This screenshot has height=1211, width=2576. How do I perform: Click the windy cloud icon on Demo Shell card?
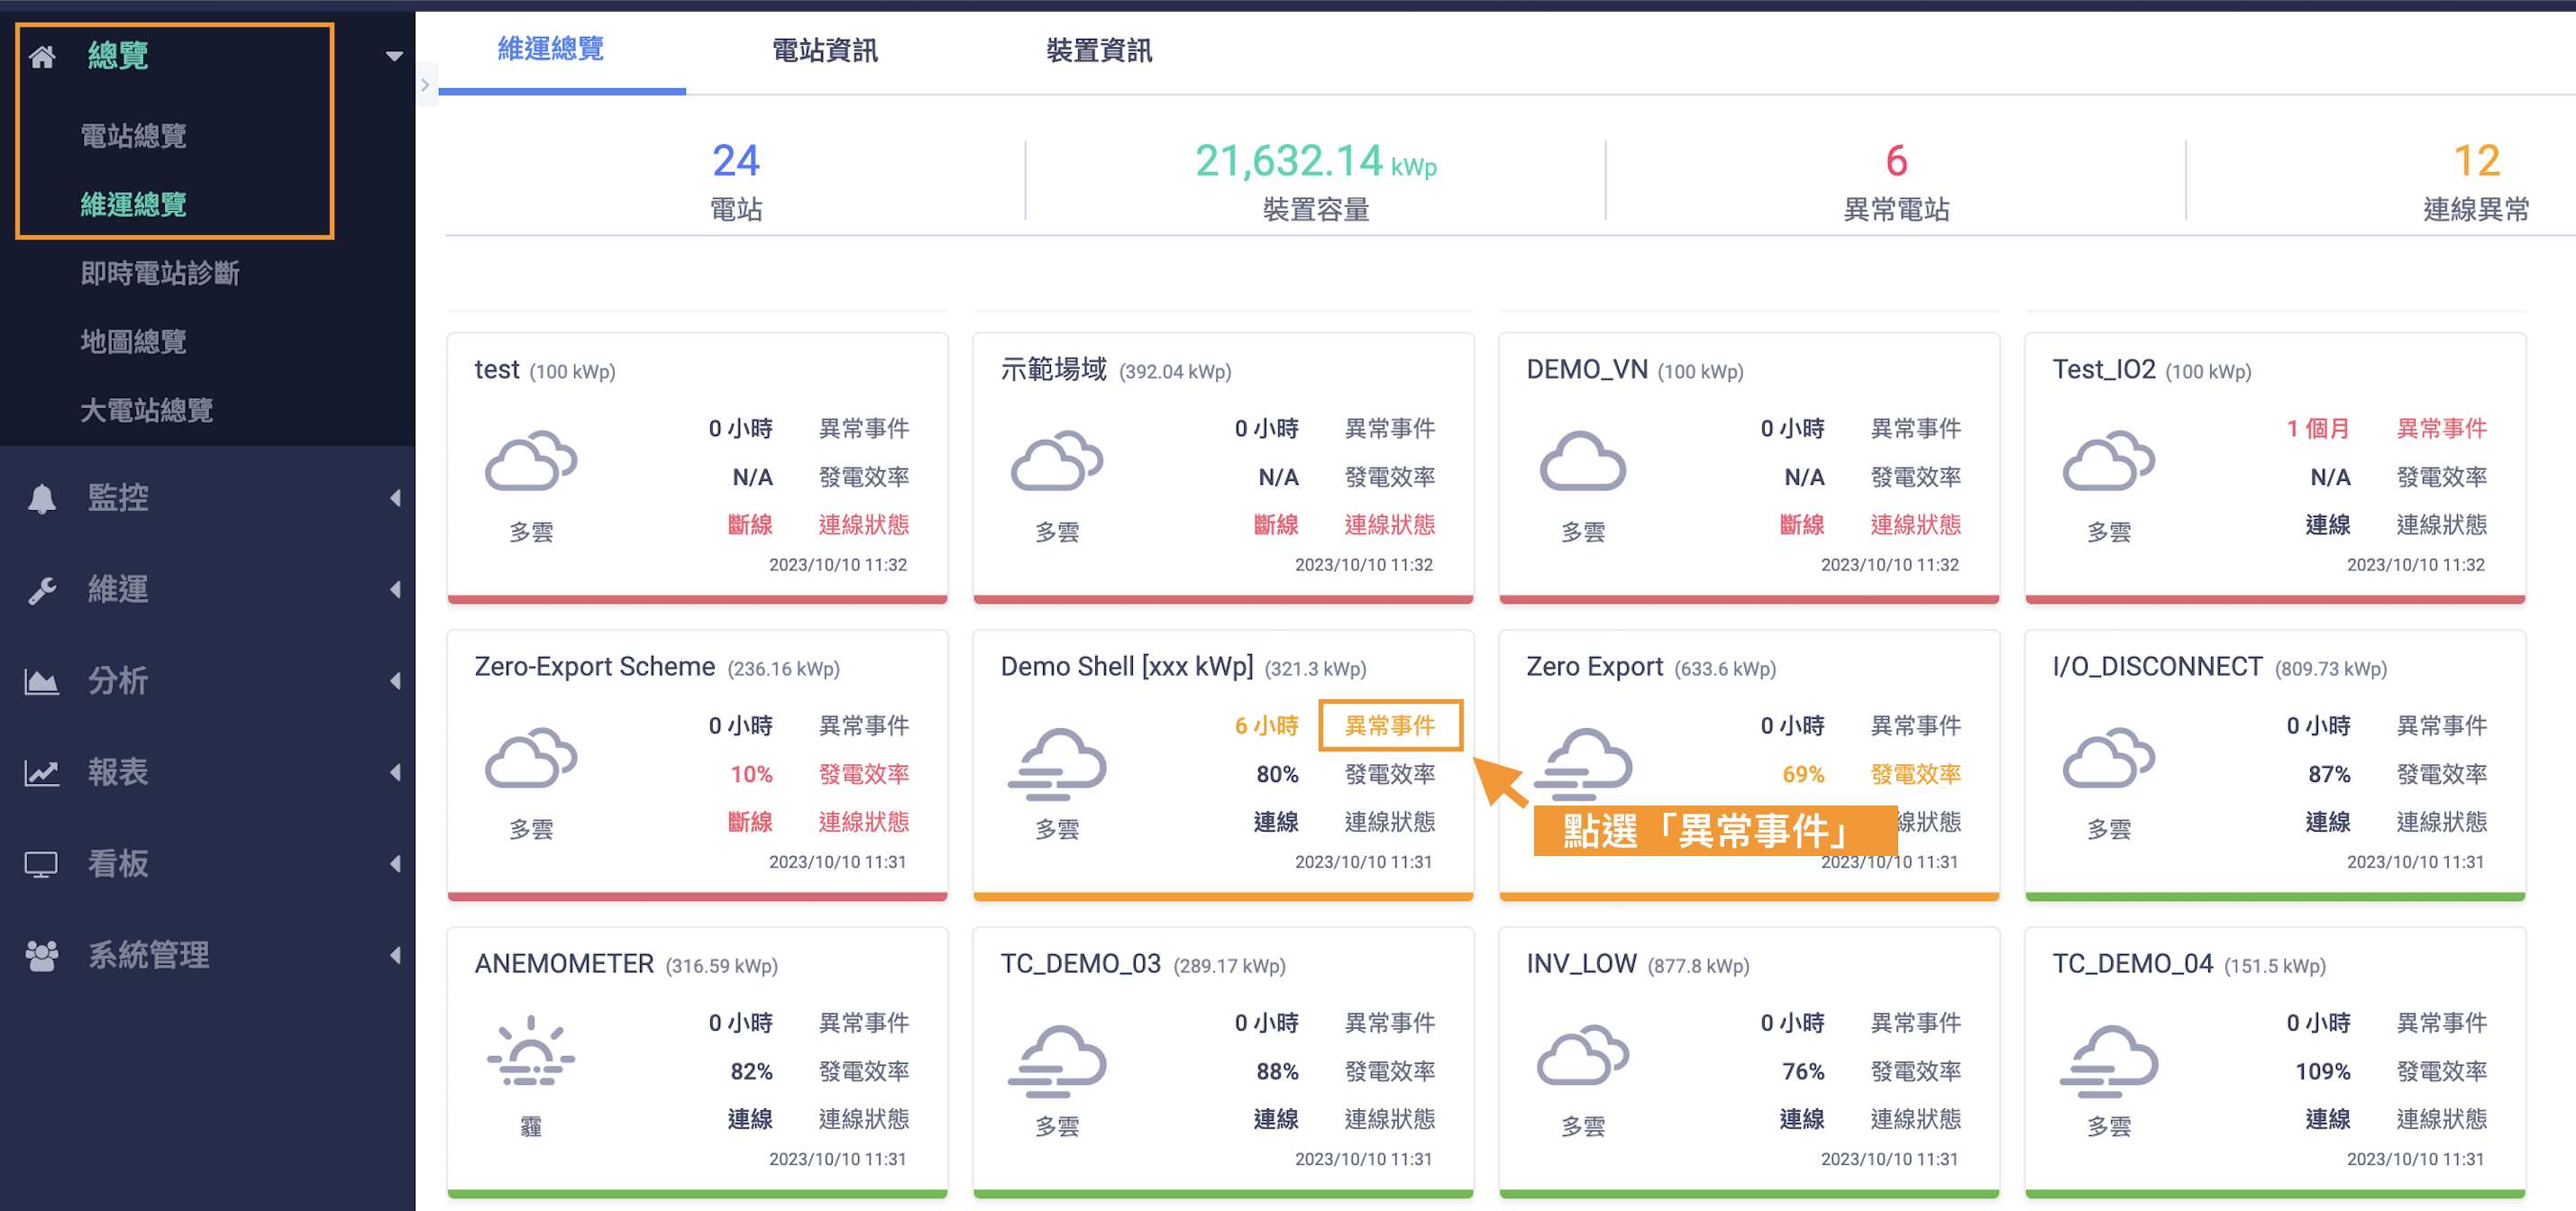[1057, 764]
